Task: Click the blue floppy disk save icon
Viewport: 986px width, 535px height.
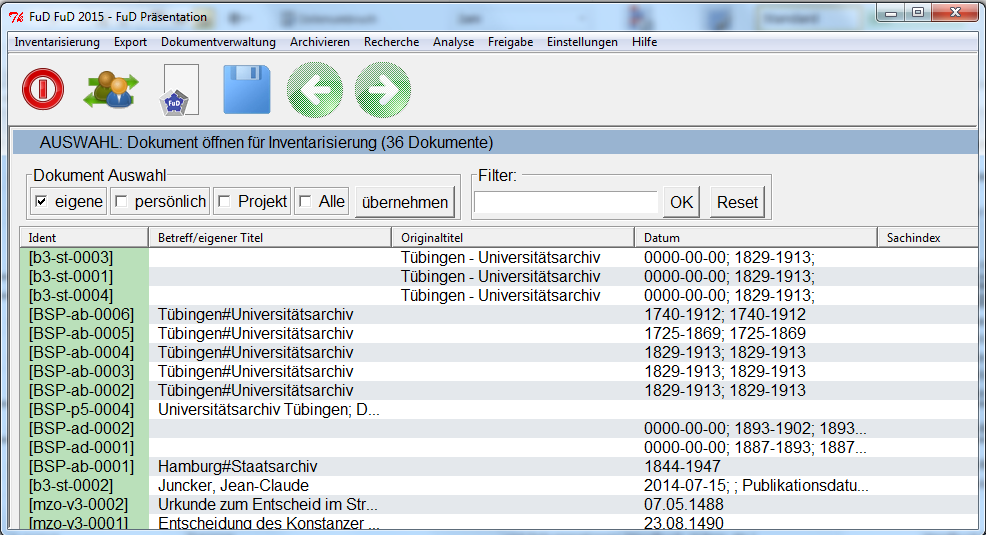Action: coord(247,89)
